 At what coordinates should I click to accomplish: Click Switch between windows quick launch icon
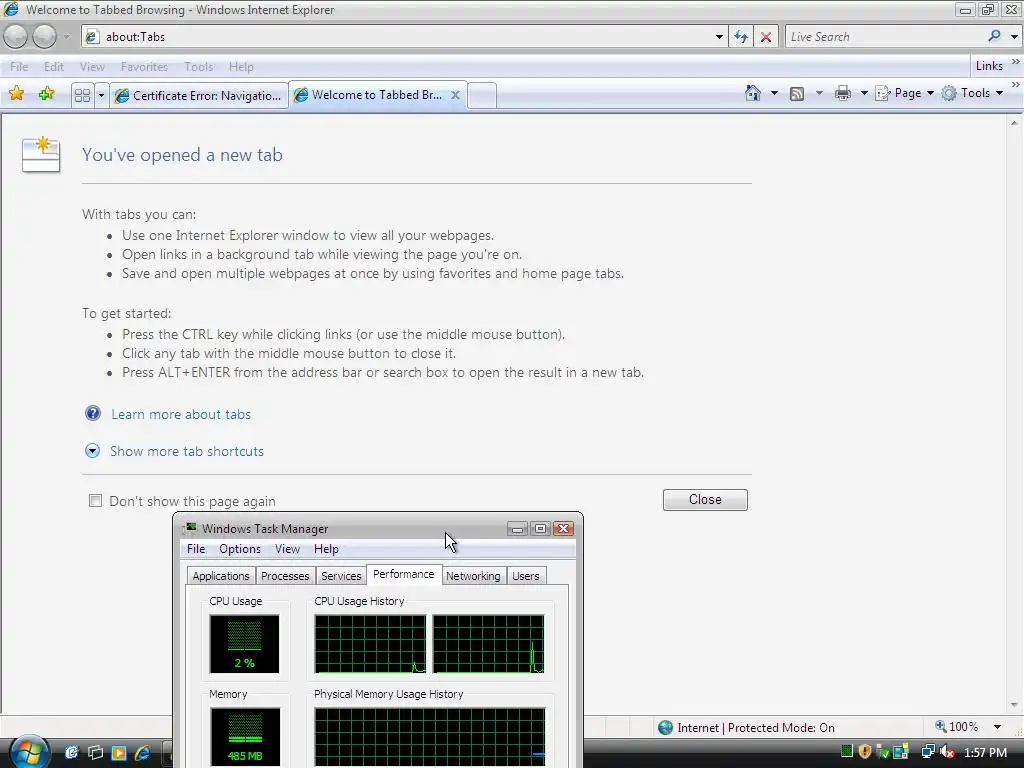95,753
